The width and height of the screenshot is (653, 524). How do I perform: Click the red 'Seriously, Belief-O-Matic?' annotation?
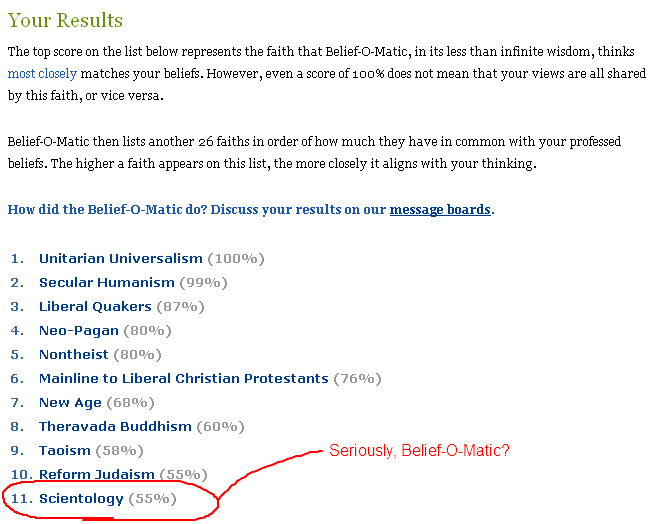pos(419,451)
